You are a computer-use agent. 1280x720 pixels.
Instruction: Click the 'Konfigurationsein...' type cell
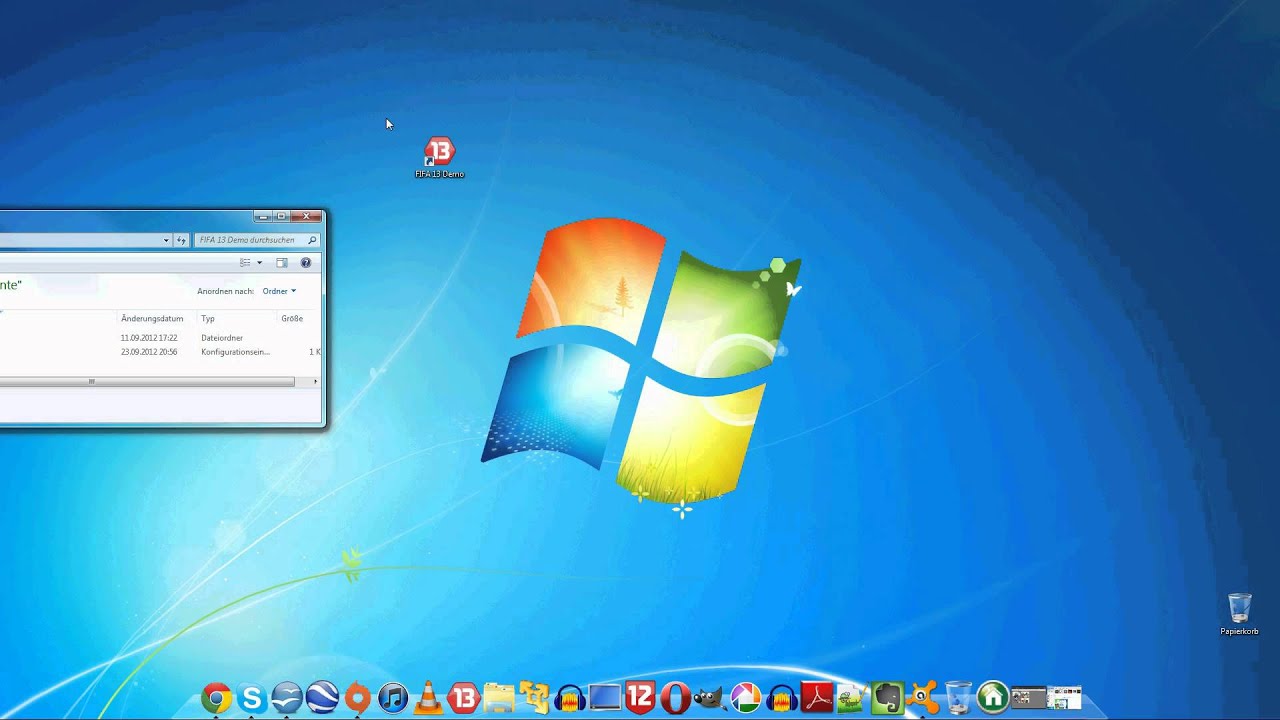[235, 352]
